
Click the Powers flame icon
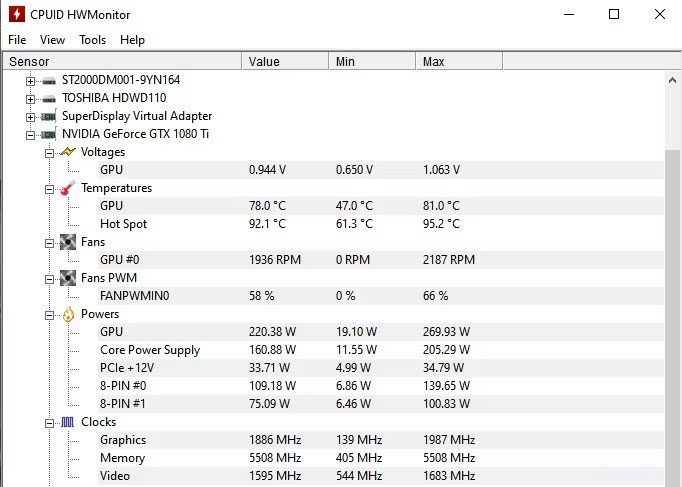click(x=68, y=314)
